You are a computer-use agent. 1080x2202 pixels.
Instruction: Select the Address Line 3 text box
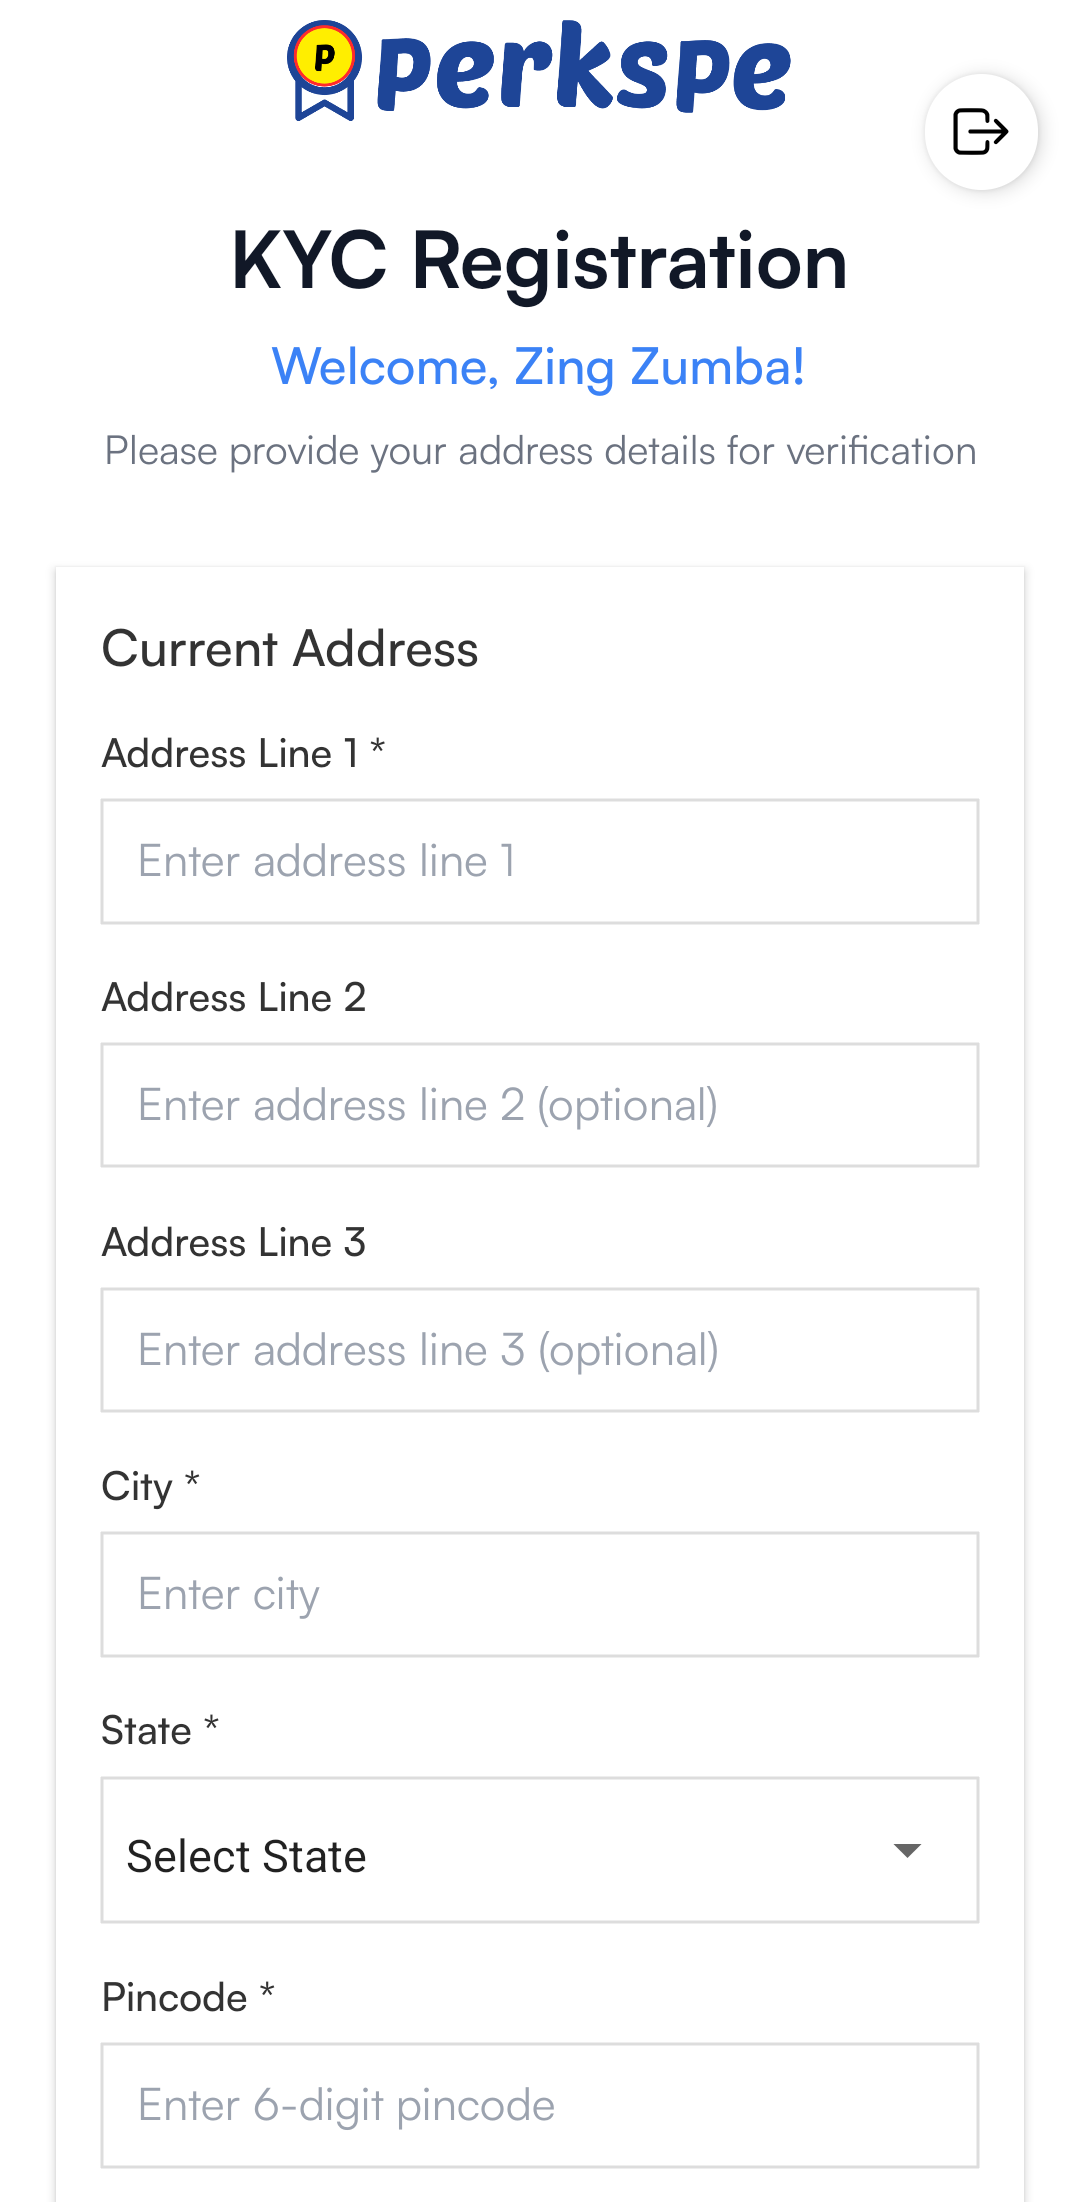[540, 1350]
